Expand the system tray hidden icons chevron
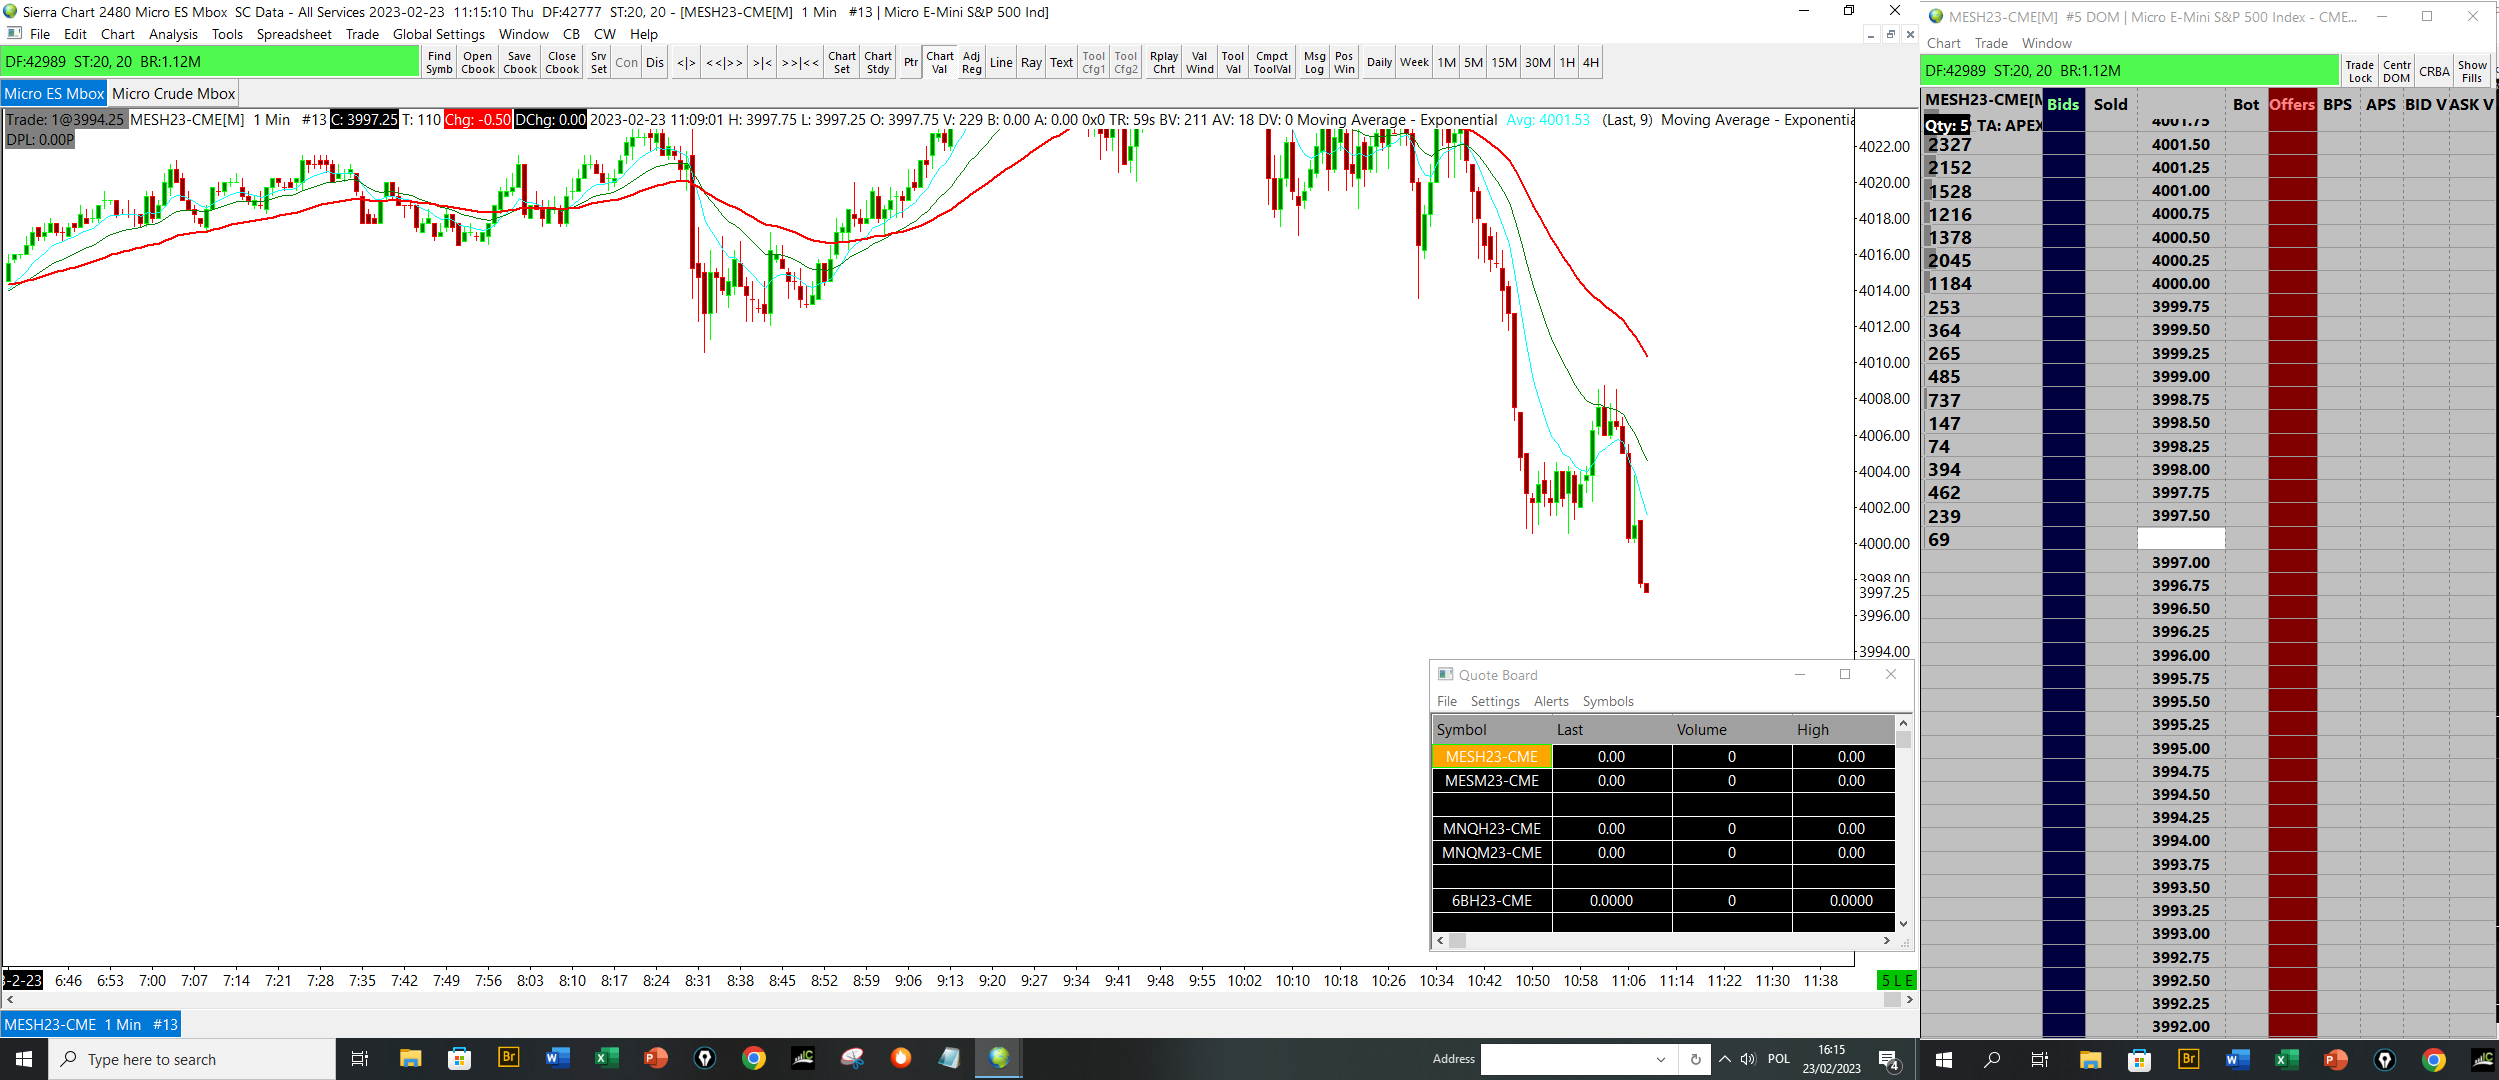 1725,1059
